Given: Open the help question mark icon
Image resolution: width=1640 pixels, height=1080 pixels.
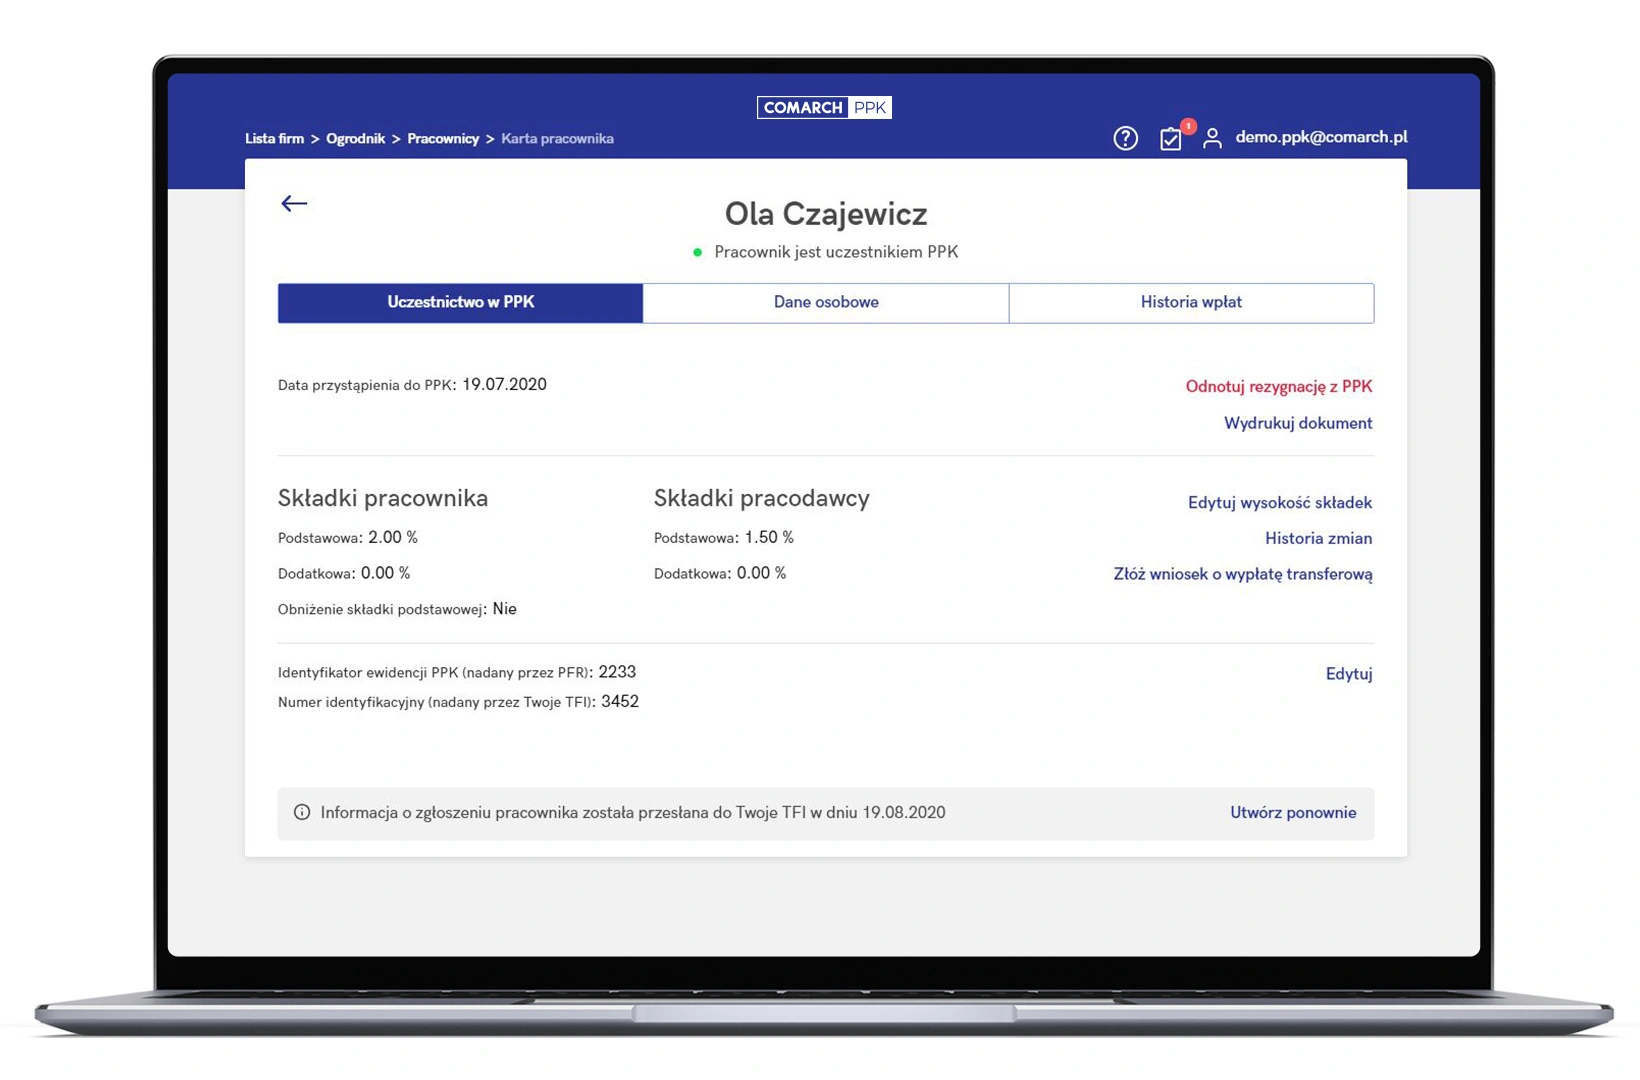Looking at the screenshot, I should (x=1125, y=138).
